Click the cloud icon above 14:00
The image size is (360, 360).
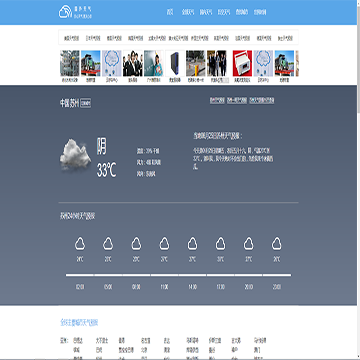point(192,243)
